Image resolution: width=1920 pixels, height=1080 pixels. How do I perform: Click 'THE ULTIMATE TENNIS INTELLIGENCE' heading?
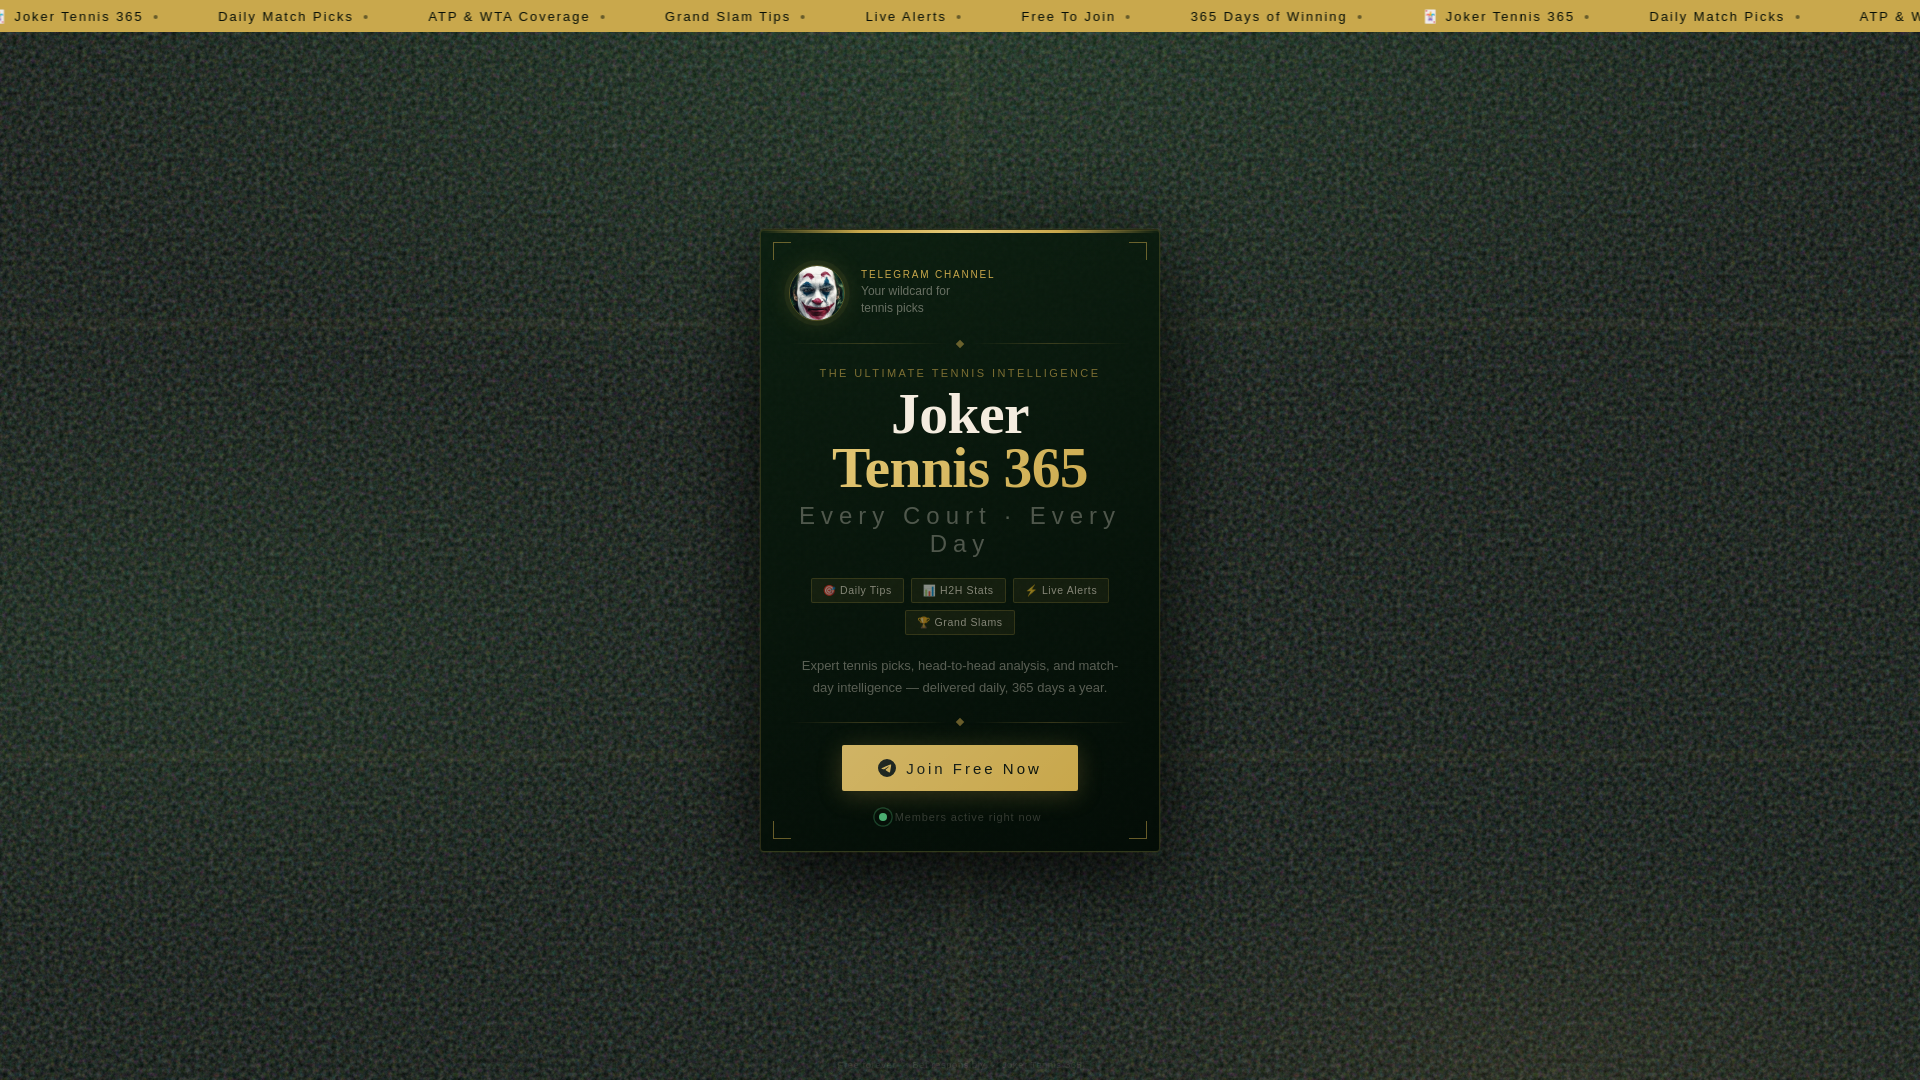click(959, 373)
